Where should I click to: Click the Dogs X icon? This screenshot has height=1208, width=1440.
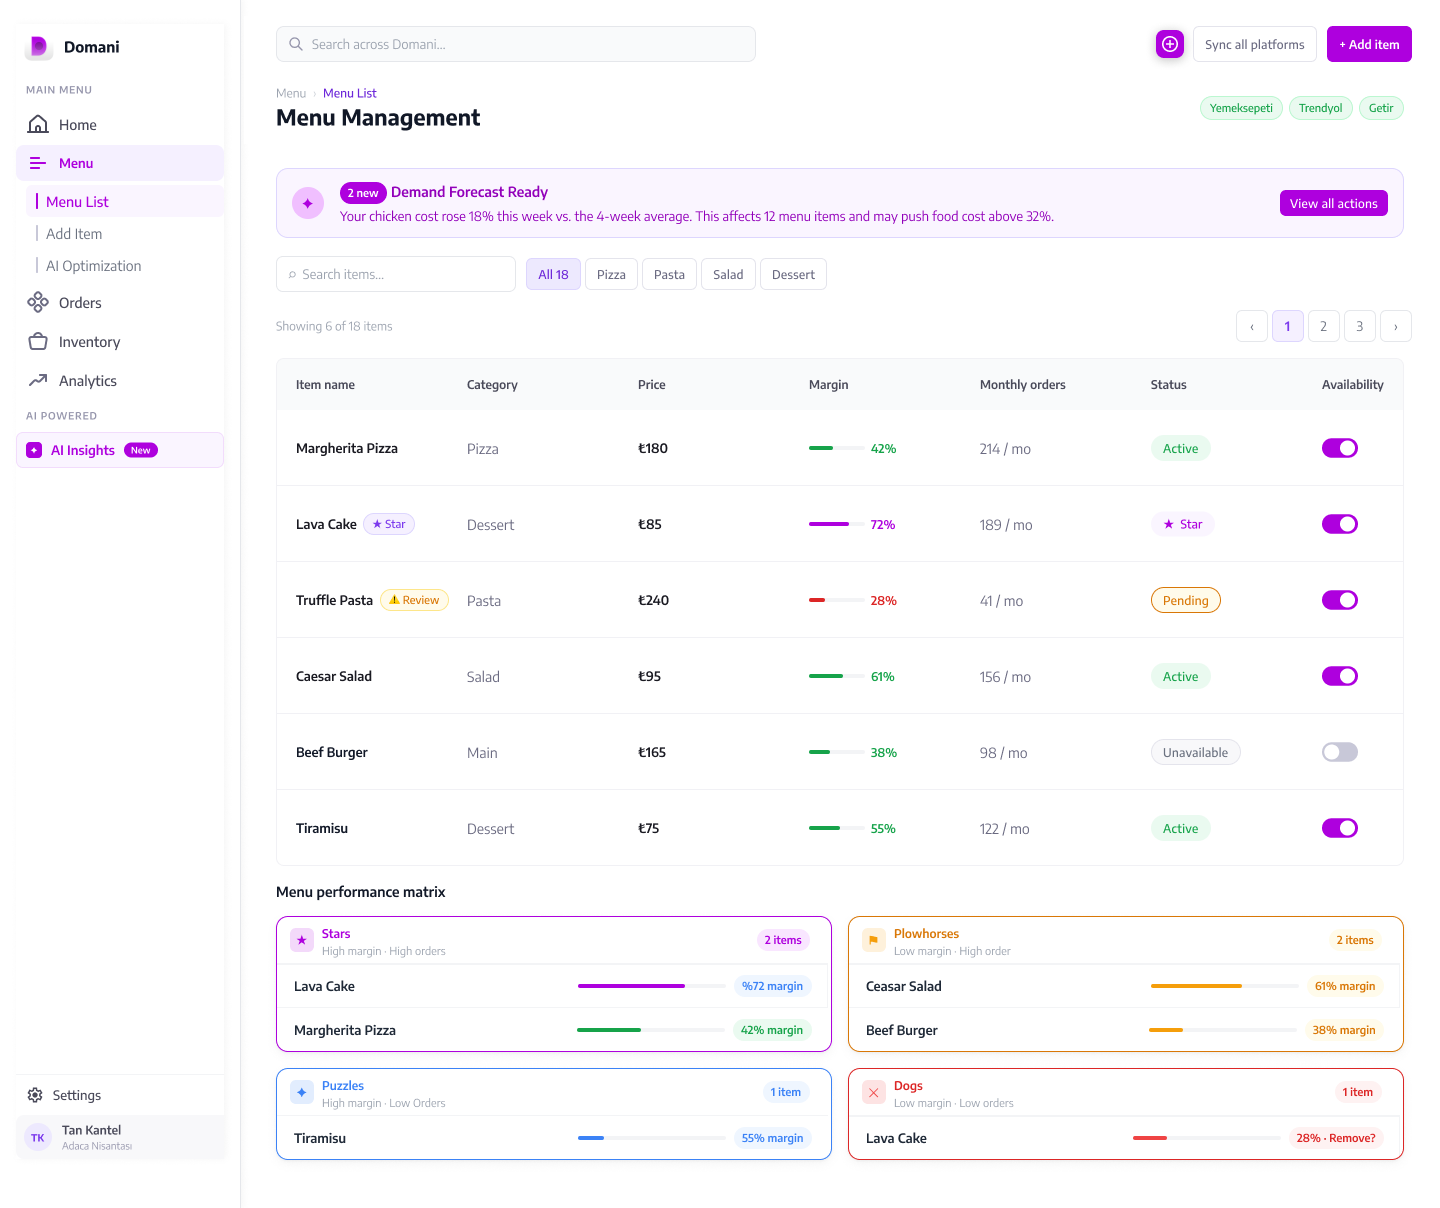pyautogui.click(x=874, y=1092)
